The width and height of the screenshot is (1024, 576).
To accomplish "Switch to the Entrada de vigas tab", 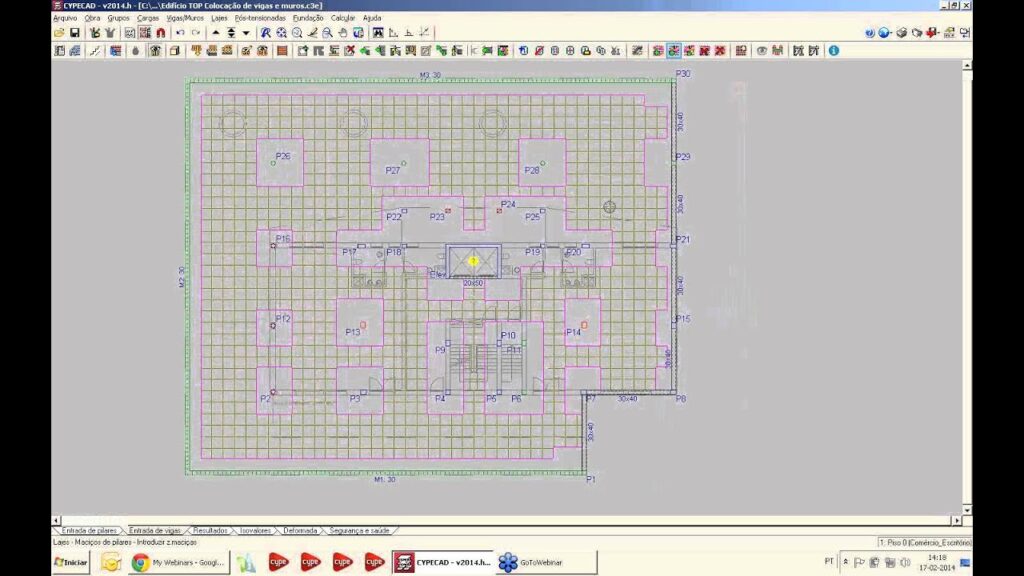I will pos(155,530).
